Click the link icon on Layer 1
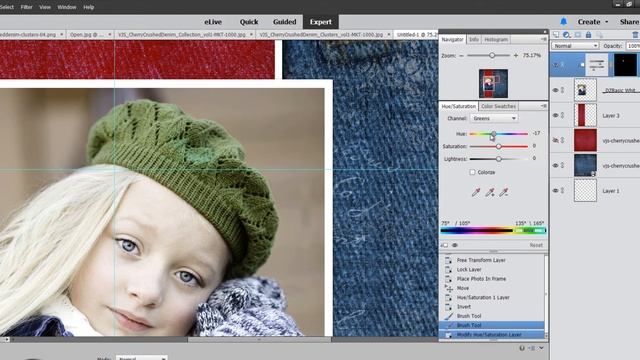The width and height of the screenshot is (640, 360). [562, 191]
